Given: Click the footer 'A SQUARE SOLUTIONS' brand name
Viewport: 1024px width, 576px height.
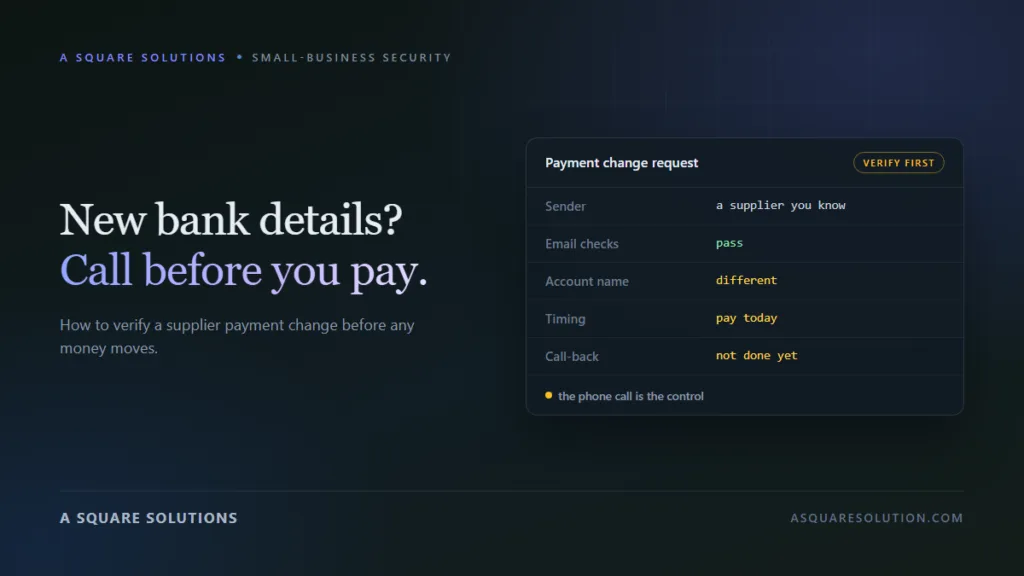Looking at the screenshot, I should (x=149, y=518).
